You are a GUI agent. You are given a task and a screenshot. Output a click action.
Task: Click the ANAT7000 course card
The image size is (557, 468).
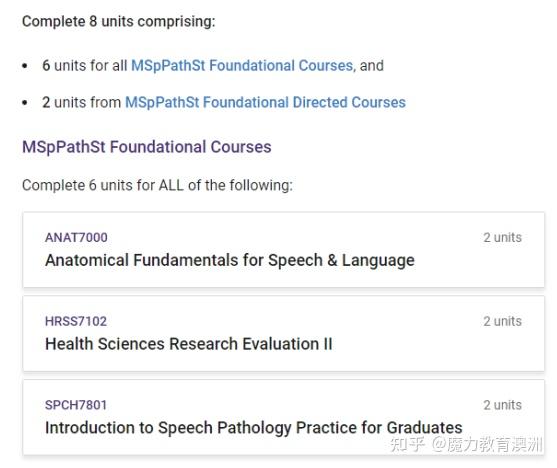283,250
